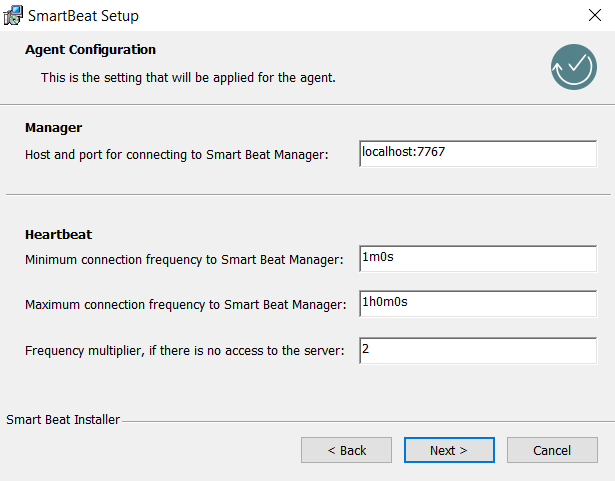Screen dimensions: 615x481
Task: Click the 'Maximum connection frequency' label
Action: [x=186, y=305]
